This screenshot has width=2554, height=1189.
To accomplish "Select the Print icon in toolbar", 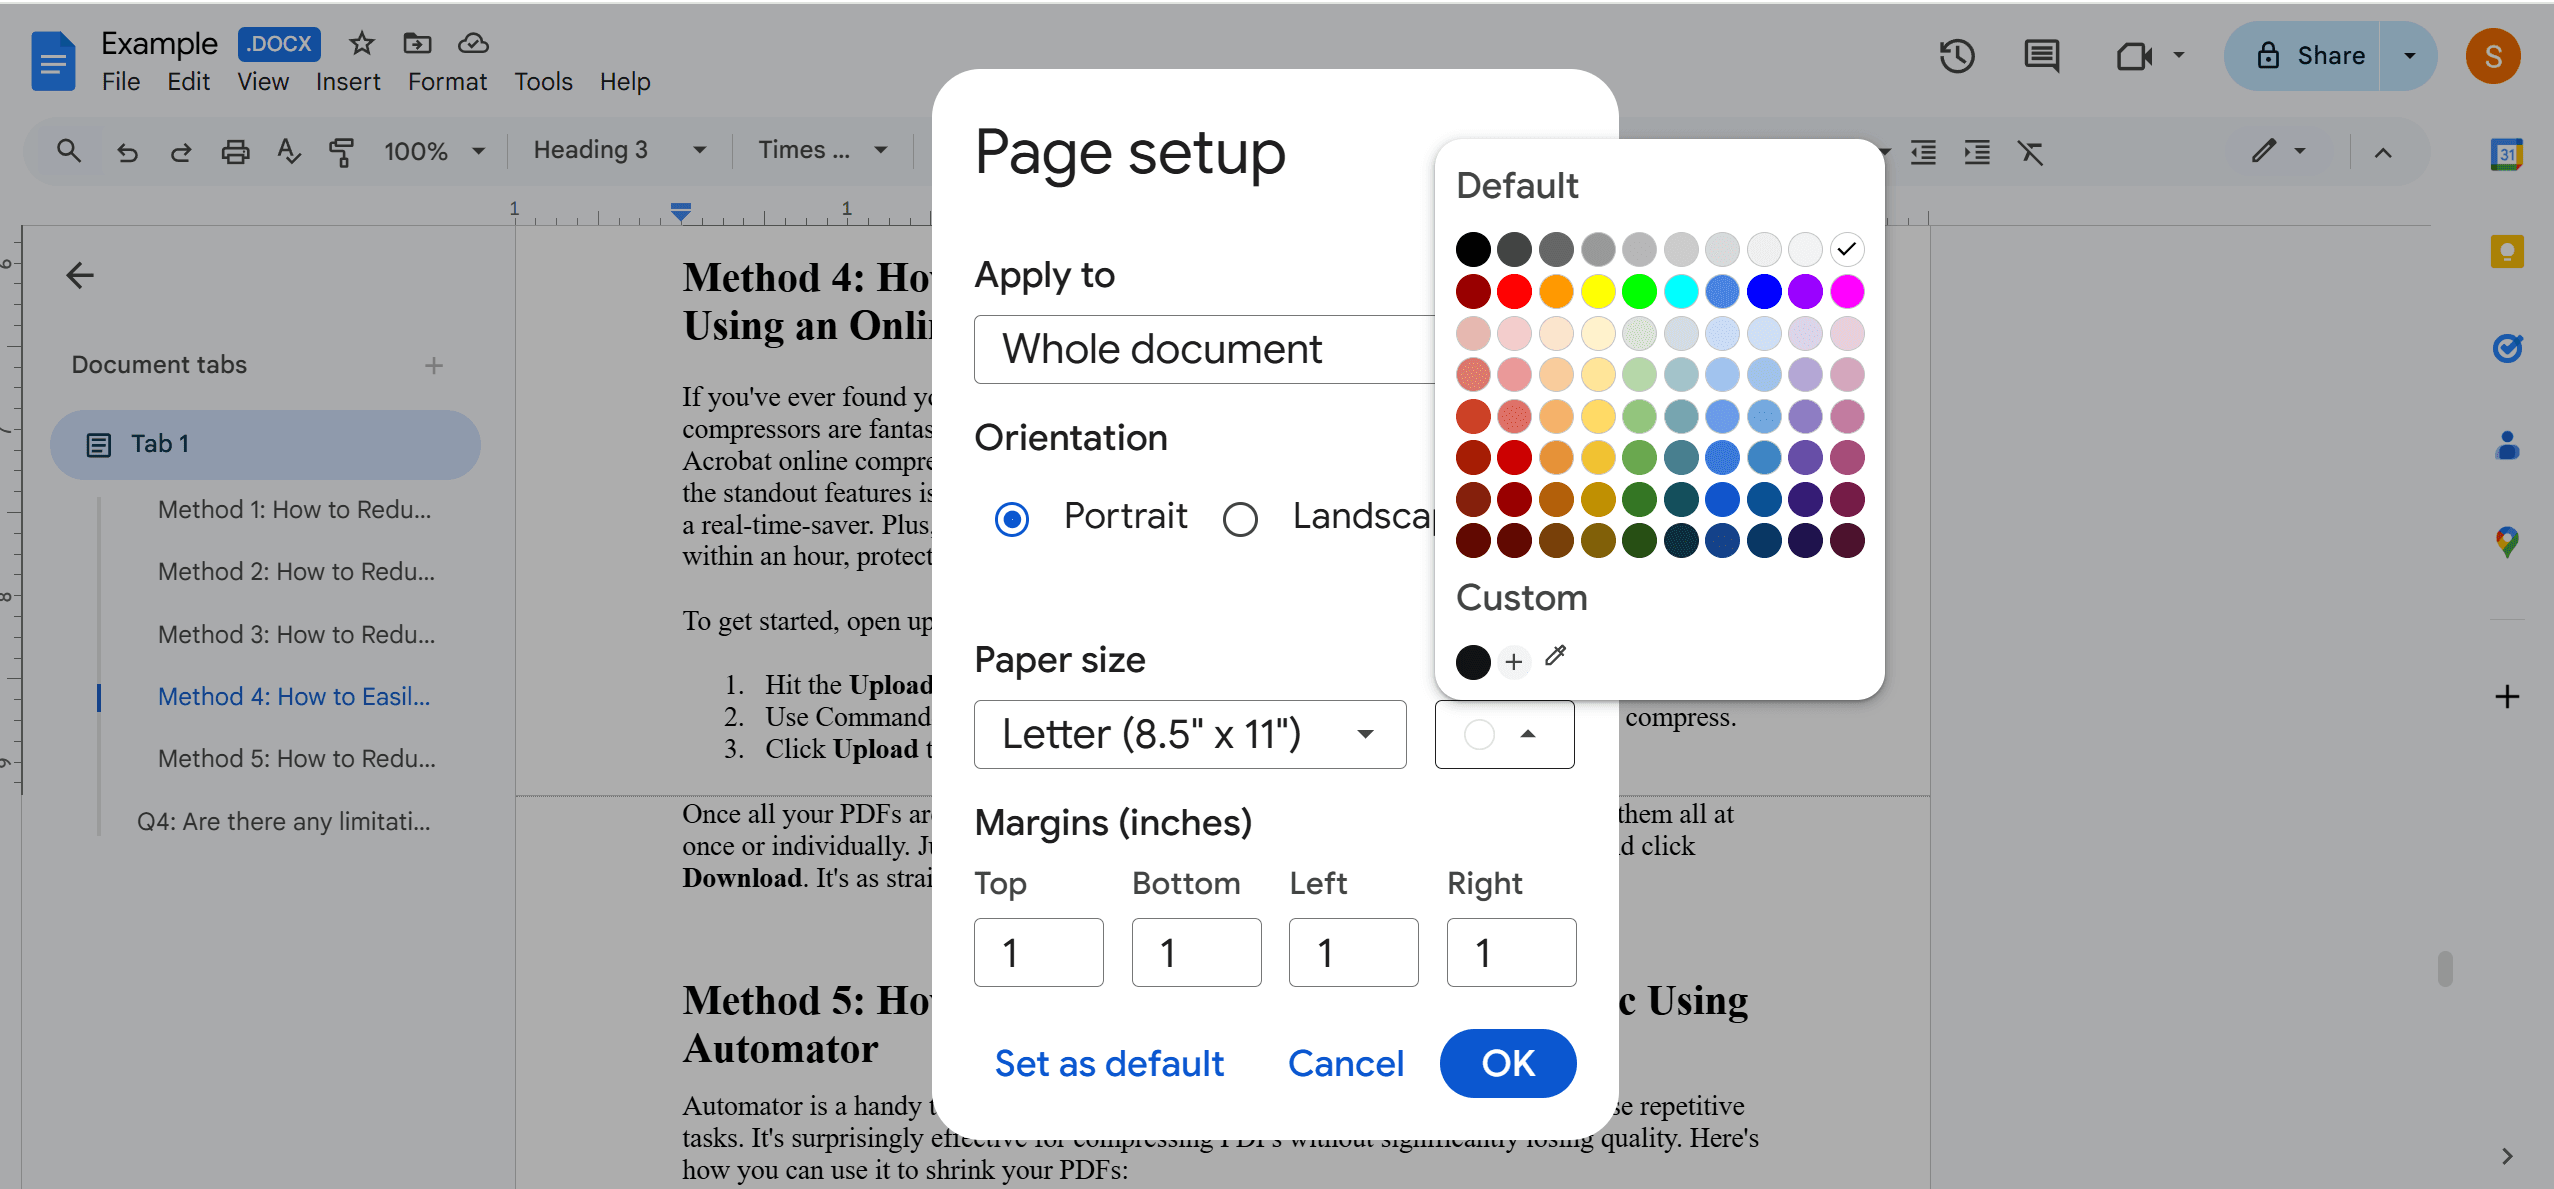I will pos(235,155).
